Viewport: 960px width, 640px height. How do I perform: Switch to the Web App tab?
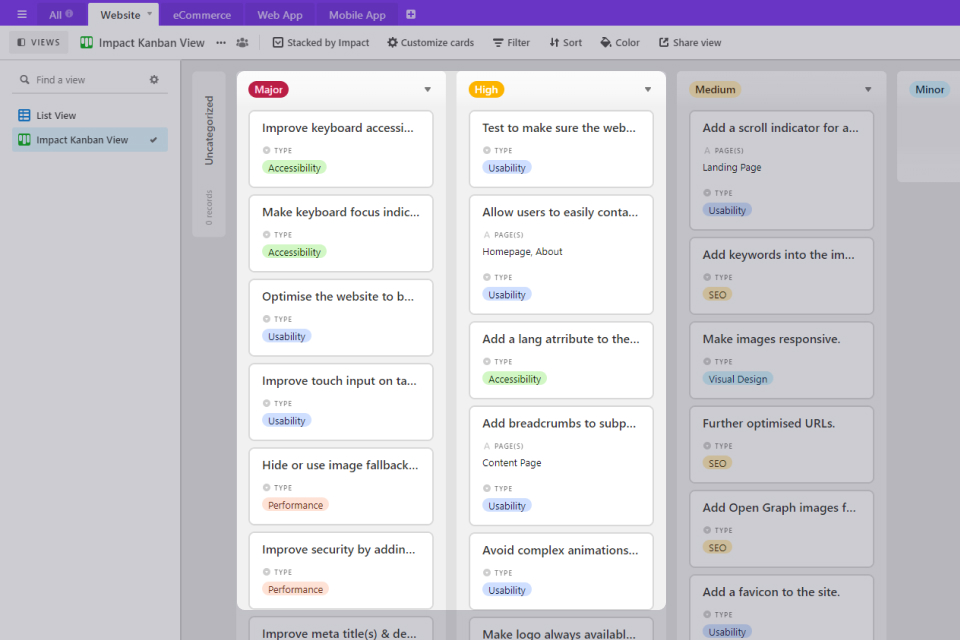280,15
